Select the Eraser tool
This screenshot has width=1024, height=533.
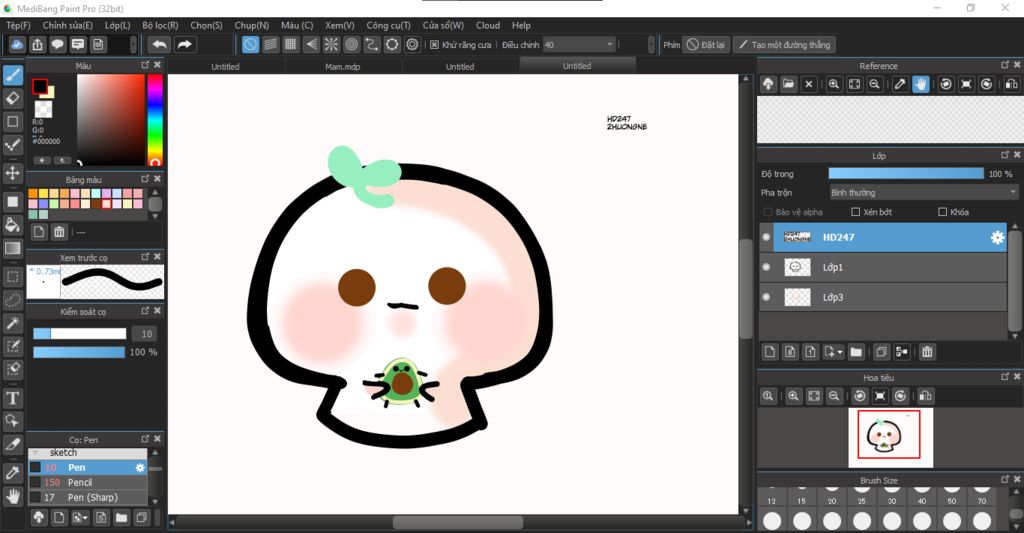12,98
